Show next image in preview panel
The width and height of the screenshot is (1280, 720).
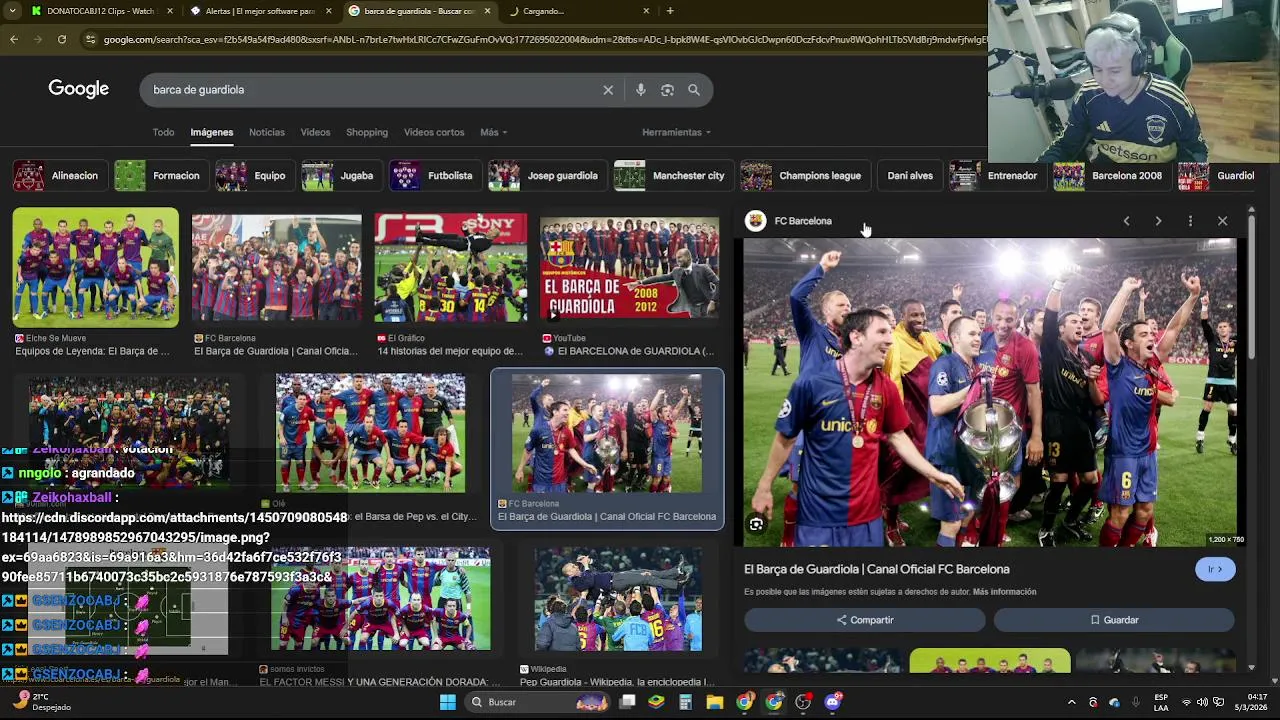tap(1158, 221)
